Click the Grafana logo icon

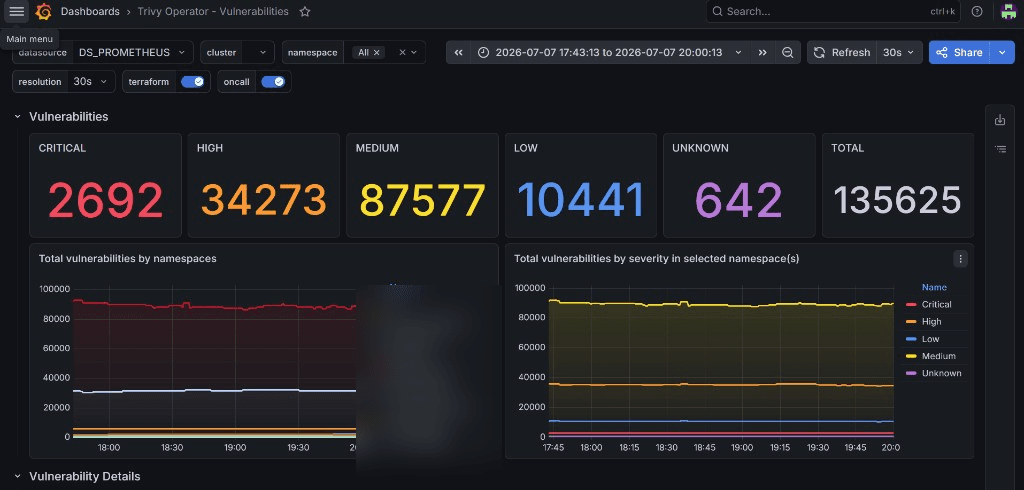(44, 11)
